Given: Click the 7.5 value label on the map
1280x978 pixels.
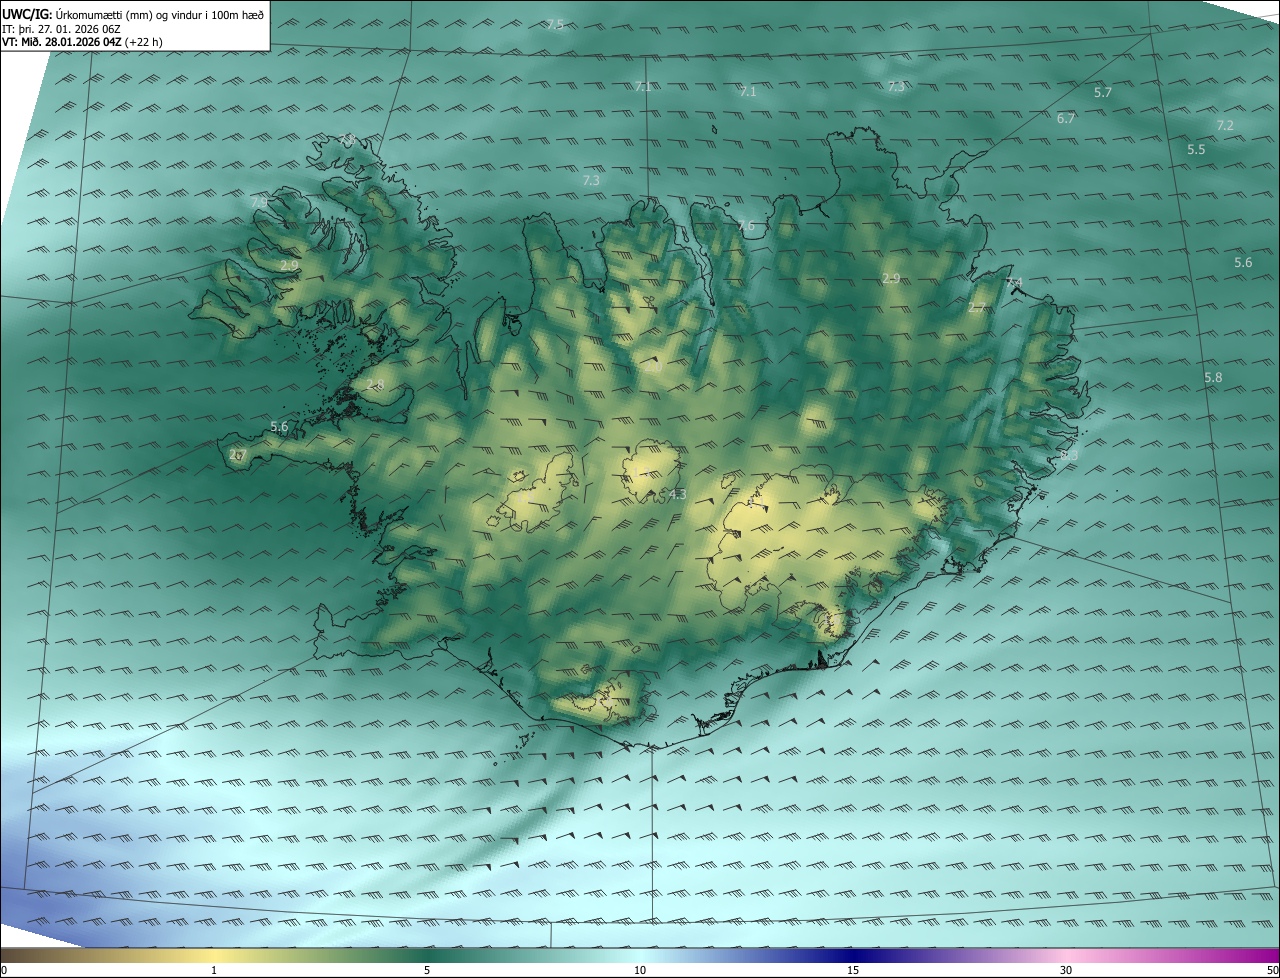Looking at the screenshot, I should 555,24.
